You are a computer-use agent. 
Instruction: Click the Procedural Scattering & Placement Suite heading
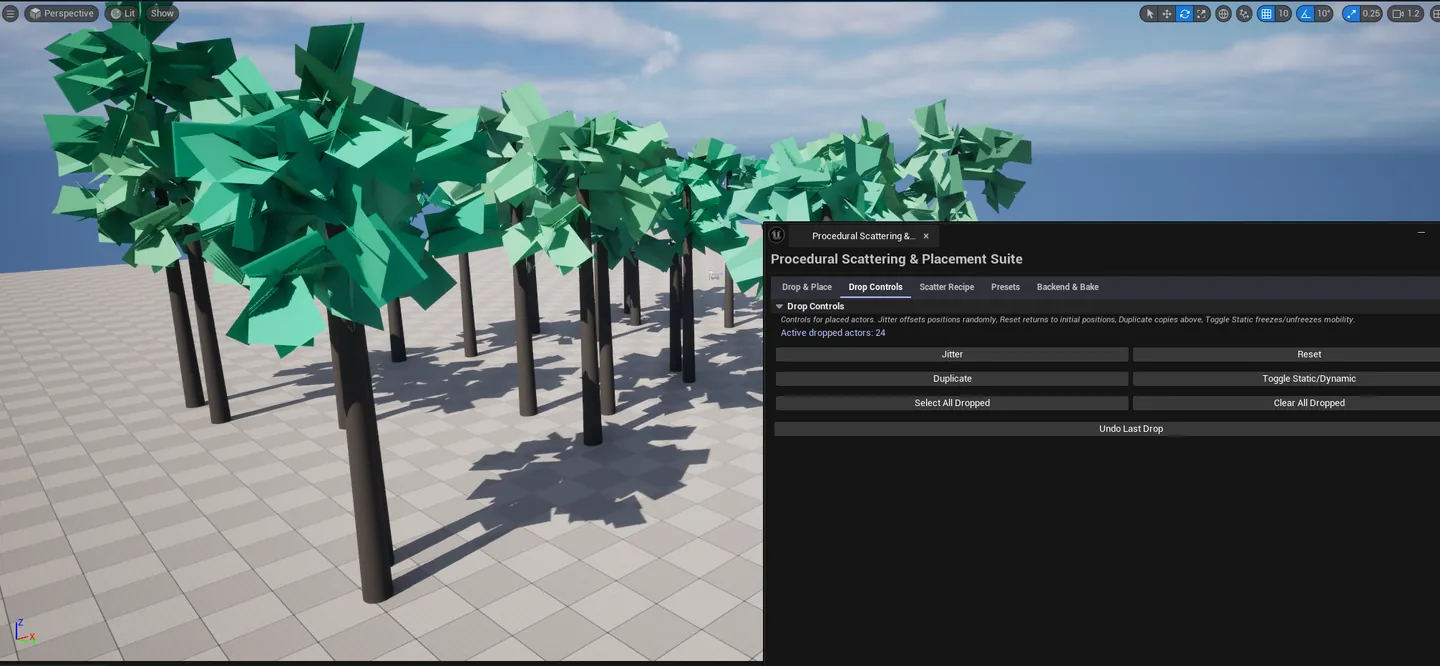(896, 259)
